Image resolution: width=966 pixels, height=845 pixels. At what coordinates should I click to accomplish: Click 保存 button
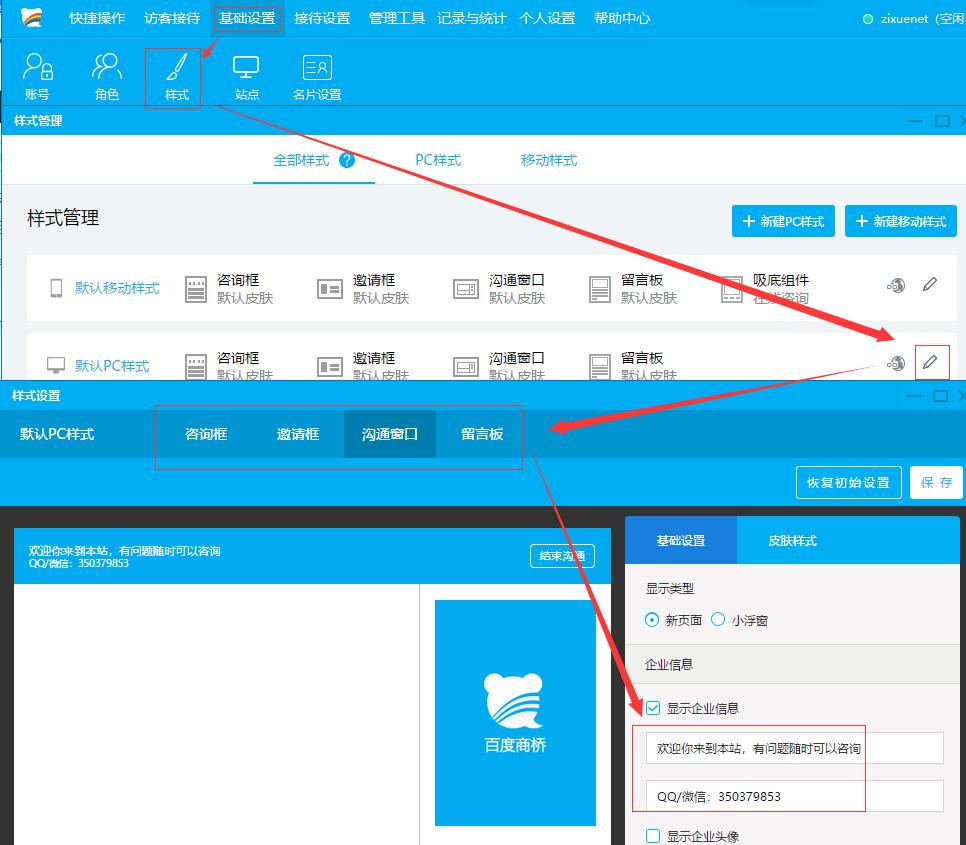pyautogui.click(x=936, y=482)
